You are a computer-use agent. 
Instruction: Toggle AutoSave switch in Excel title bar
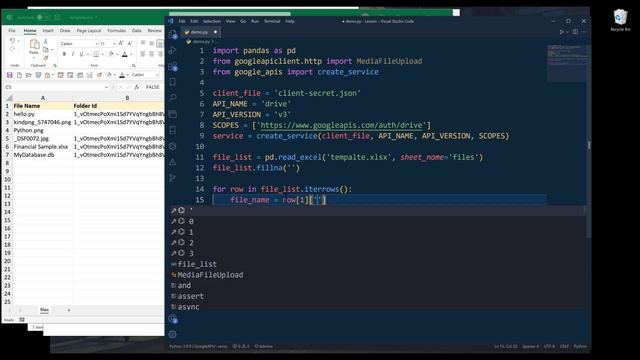point(43,18)
